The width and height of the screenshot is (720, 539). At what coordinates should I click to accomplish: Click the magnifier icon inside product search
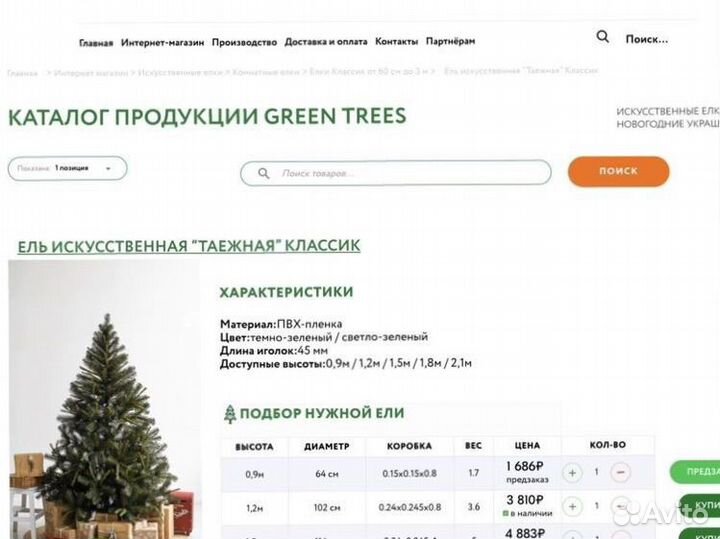pyautogui.click(x=264, y=173)
